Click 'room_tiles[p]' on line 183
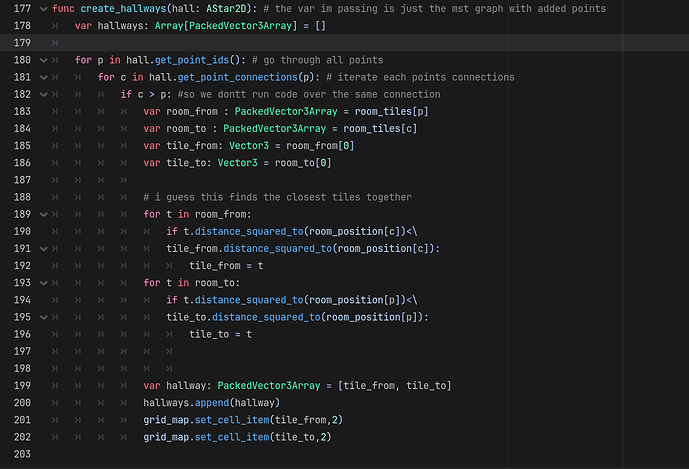The height and width of the screenshot is (469, 689). point(392,112)
